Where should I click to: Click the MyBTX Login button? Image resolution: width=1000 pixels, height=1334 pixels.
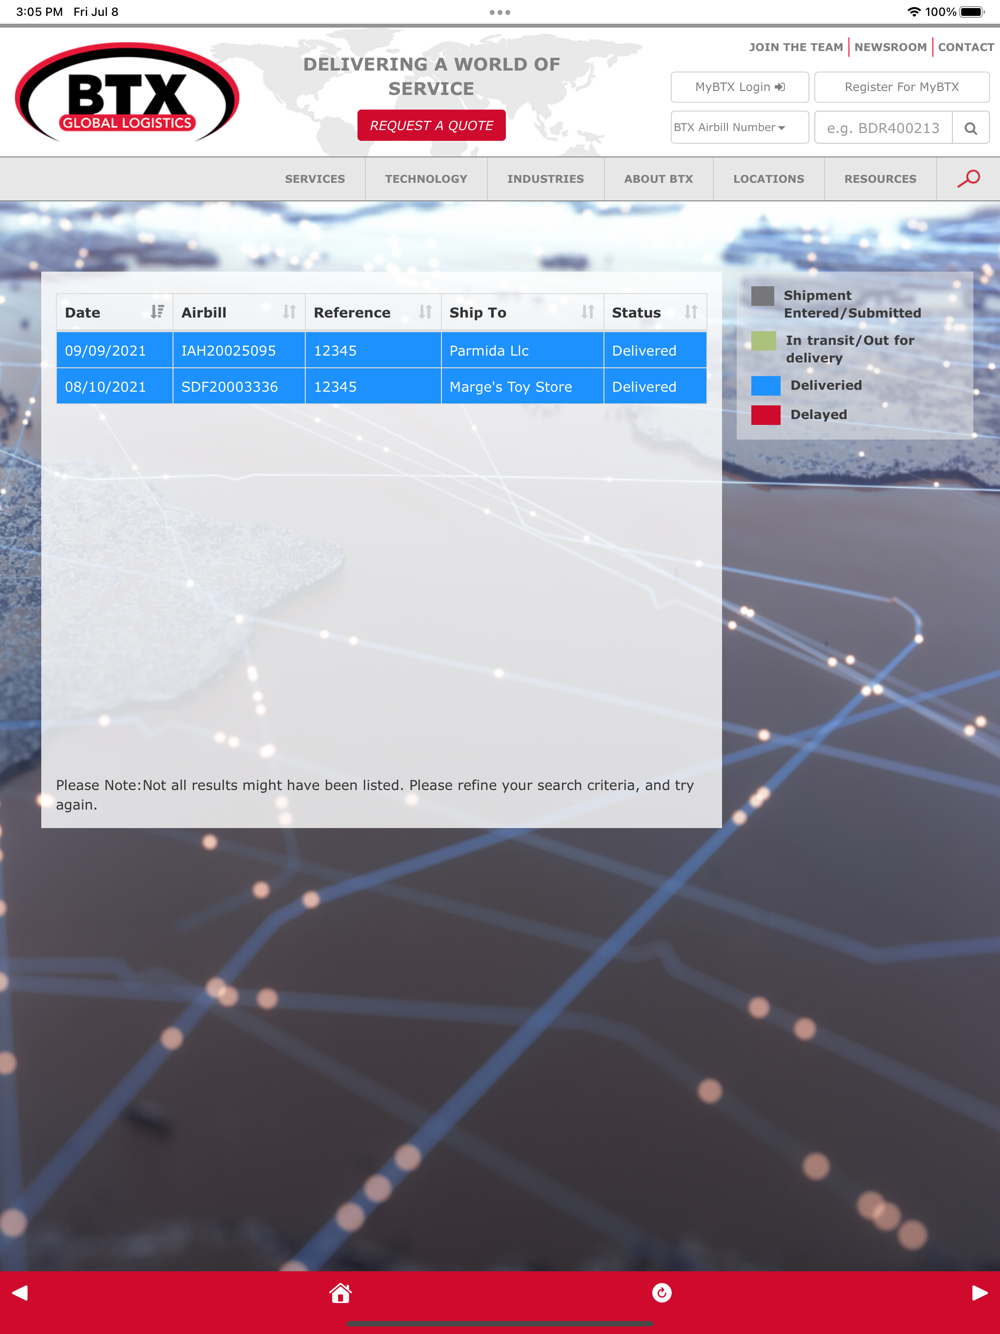coord(739,87)
